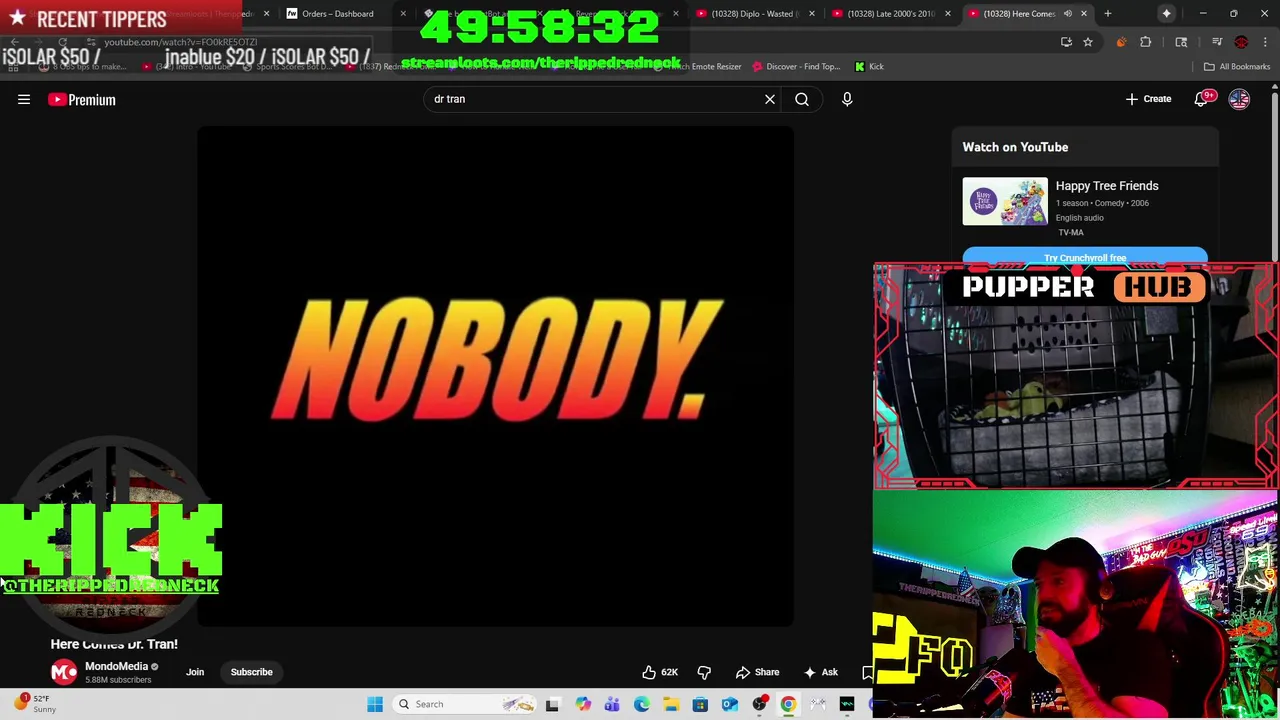Dislike the video with thumbs down

click(704, 672)
